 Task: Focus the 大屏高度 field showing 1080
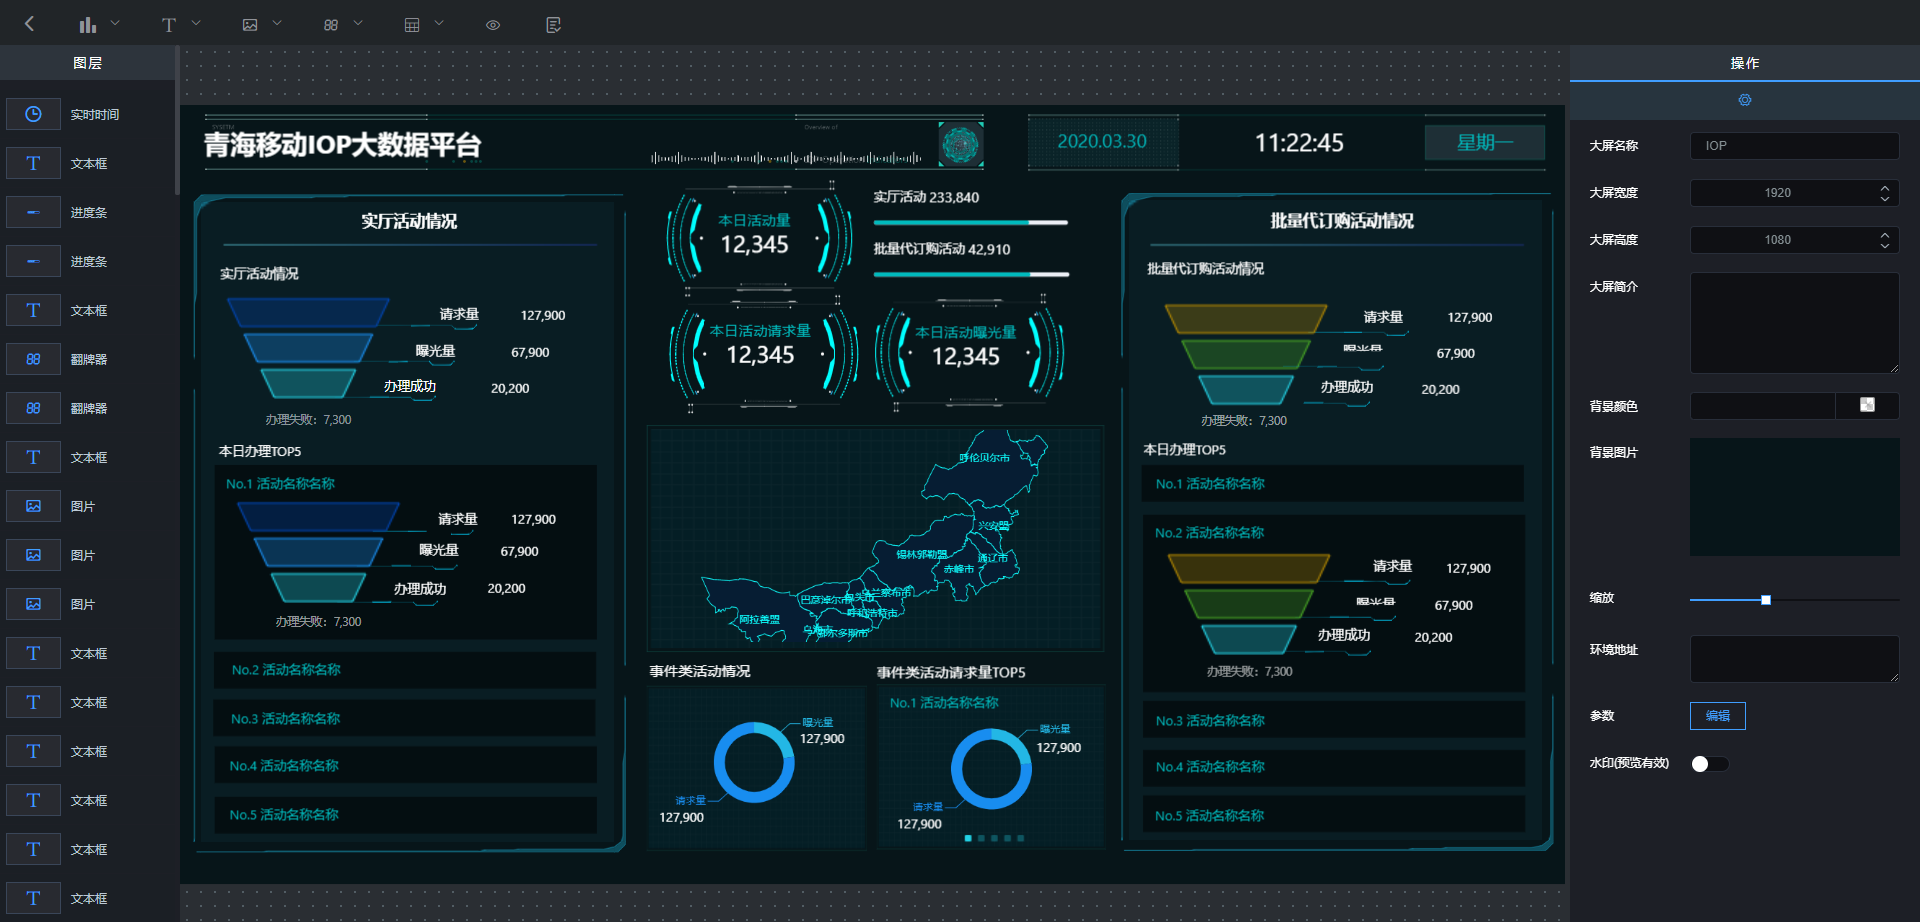click(1780, 240)
